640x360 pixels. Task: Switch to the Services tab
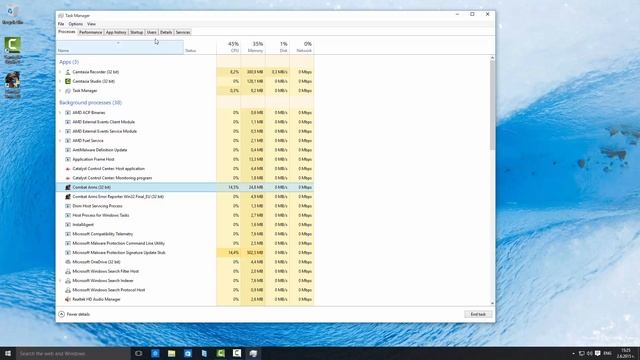click(x=183, y=32)
